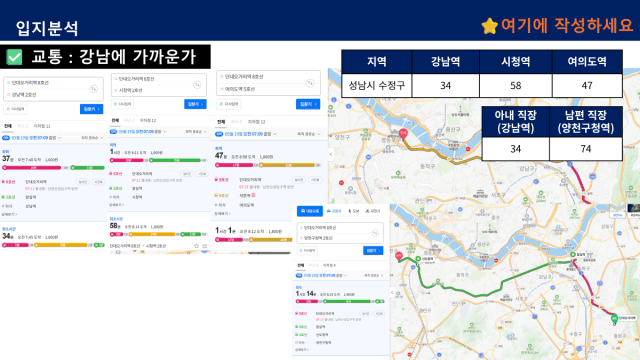Select 전체 tab in 강남역 panel
The height and width of the screenshot is (360, 640).
[x=8, y=126]
